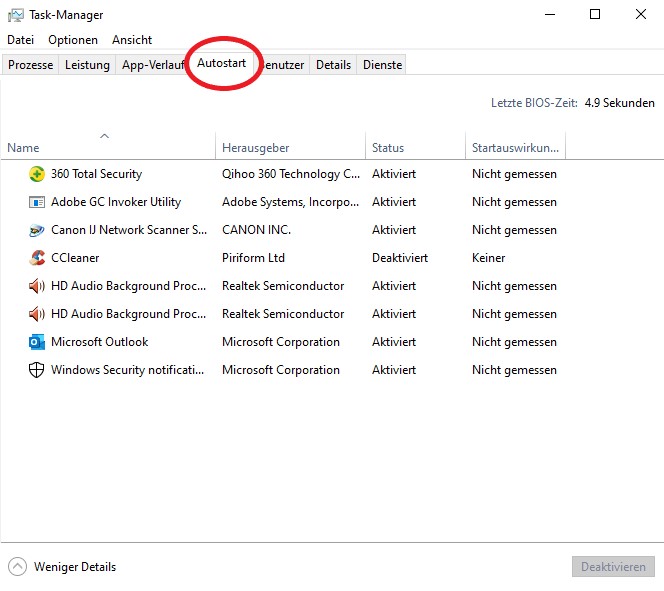Click the Piriform Ltd publisher cell

[x=253, y=258]
